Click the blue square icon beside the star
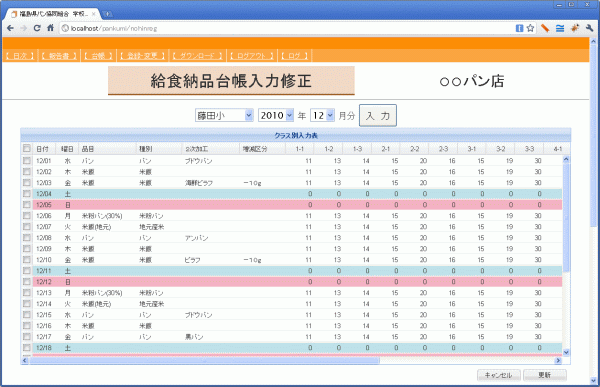600x387 pixels. (519, 28)
